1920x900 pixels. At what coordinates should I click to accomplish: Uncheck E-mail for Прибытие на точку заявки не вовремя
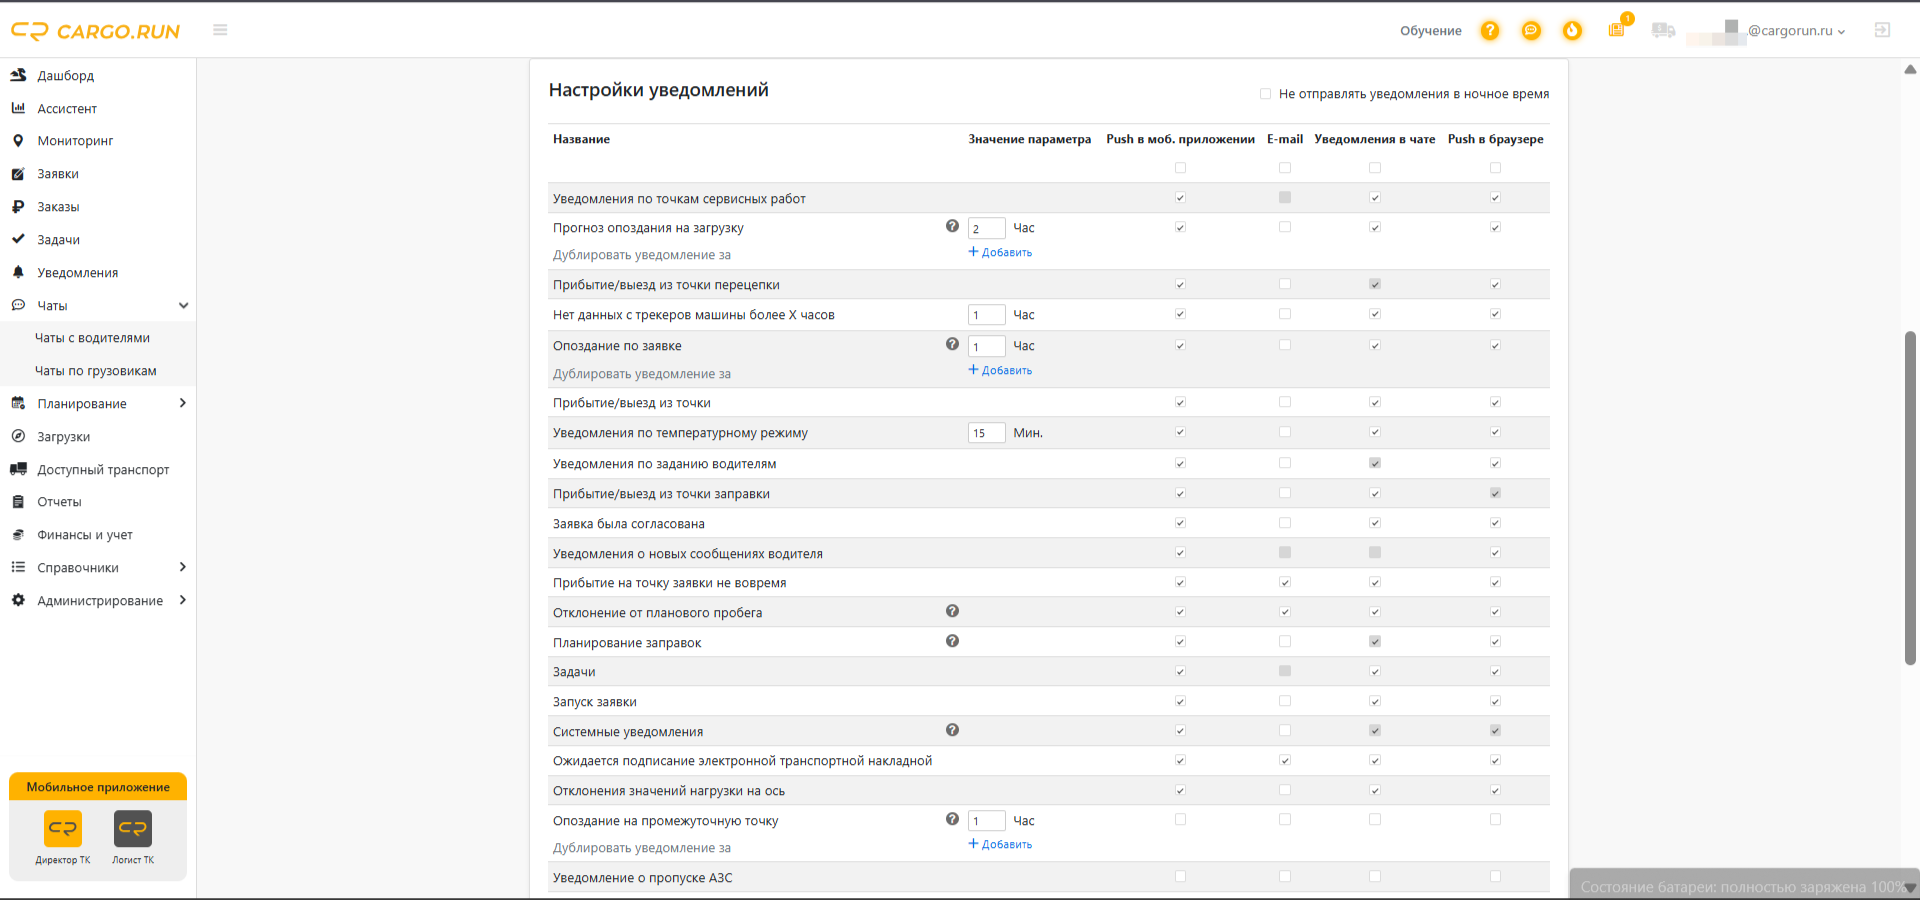[x=1285, y=582]
